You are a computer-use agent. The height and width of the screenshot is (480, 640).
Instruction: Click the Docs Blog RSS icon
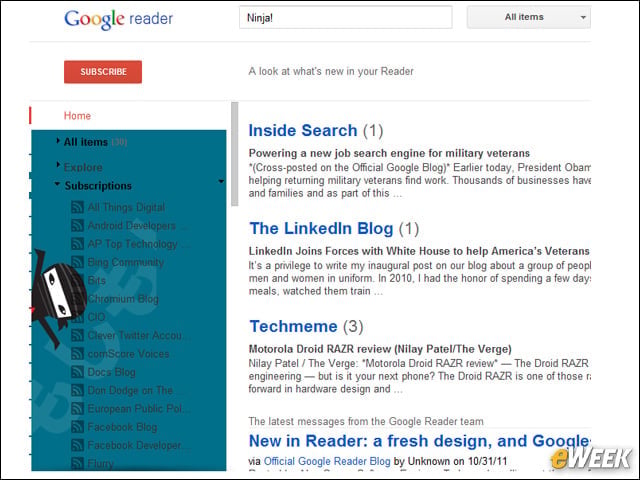coord(78,372)
